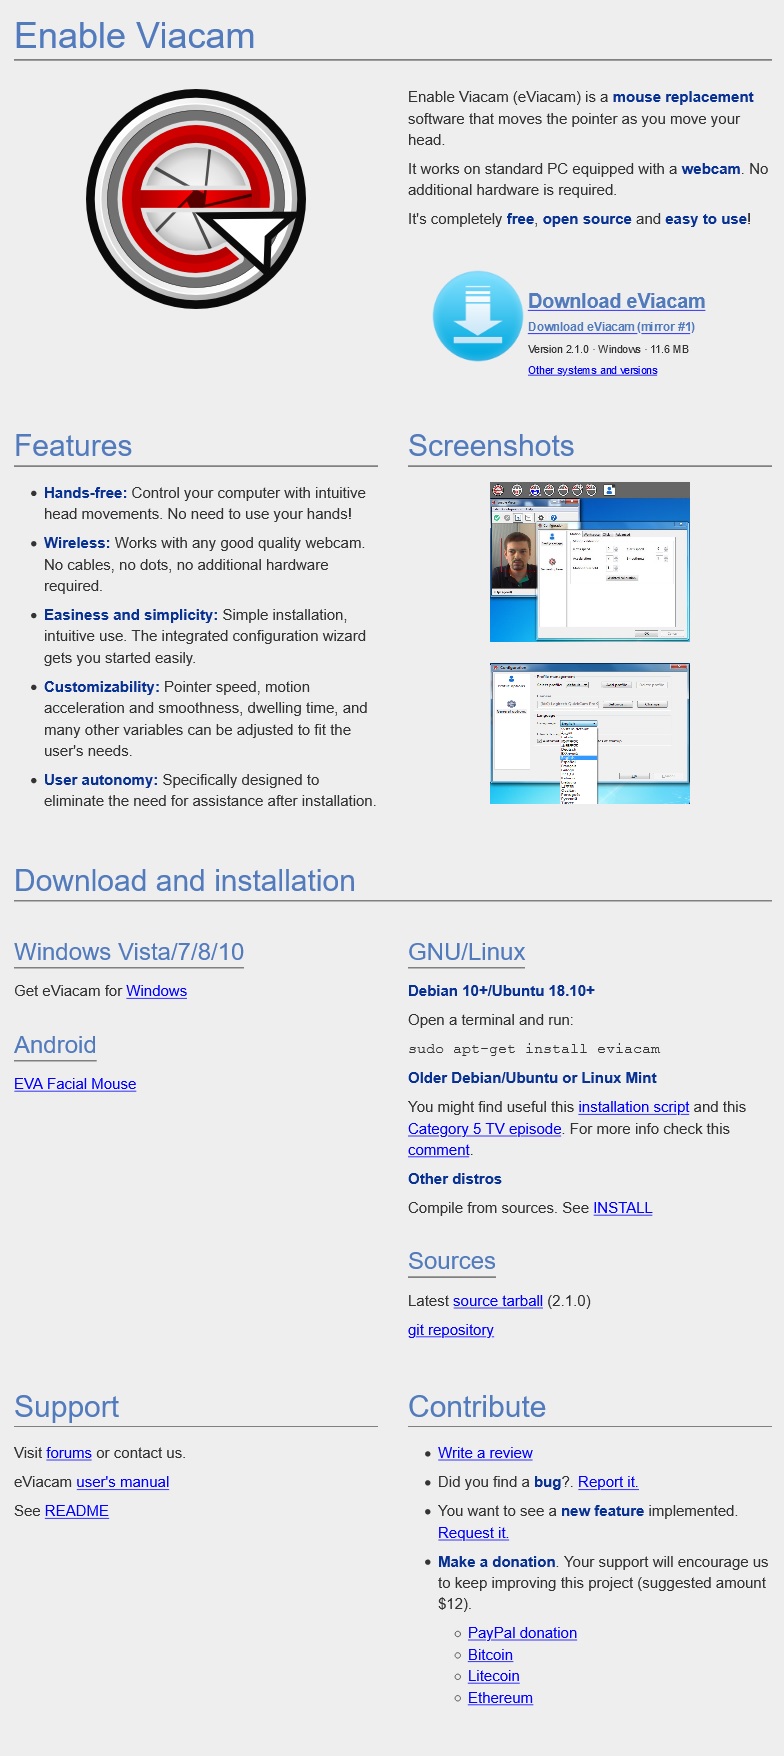Image resolution: width=784 pixels, height=1756 pixels.
Task: Open the first screenshot with webcam face
Action: click(x=590, y=562)
